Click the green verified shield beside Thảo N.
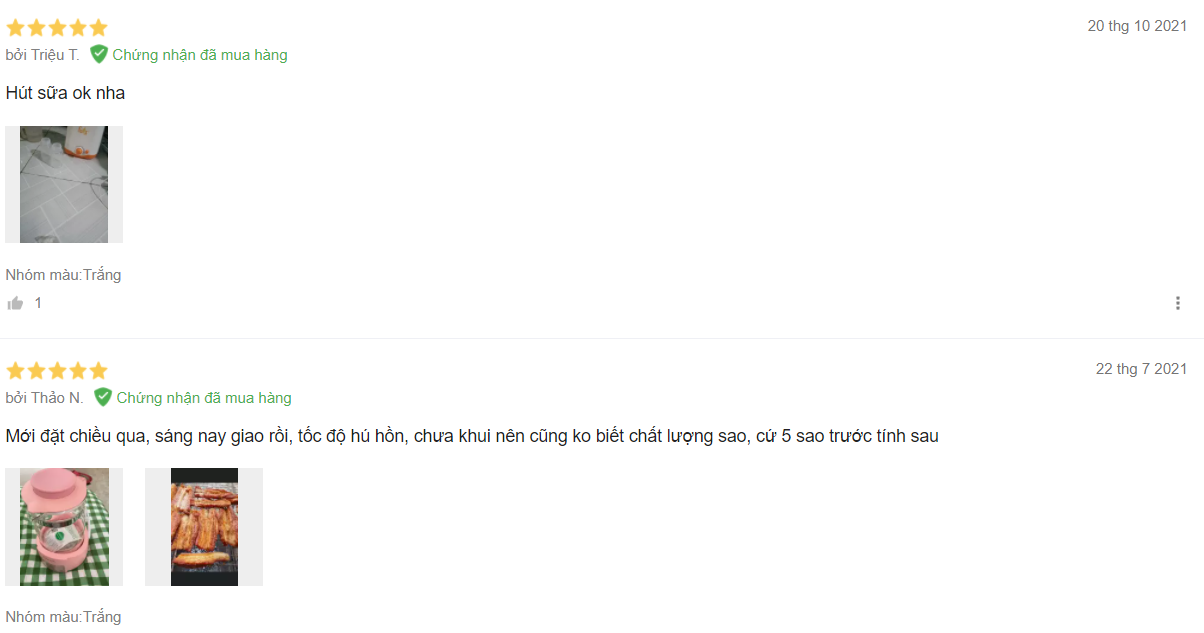Viewport: 1204px width, 633px height. coord(102,397)
